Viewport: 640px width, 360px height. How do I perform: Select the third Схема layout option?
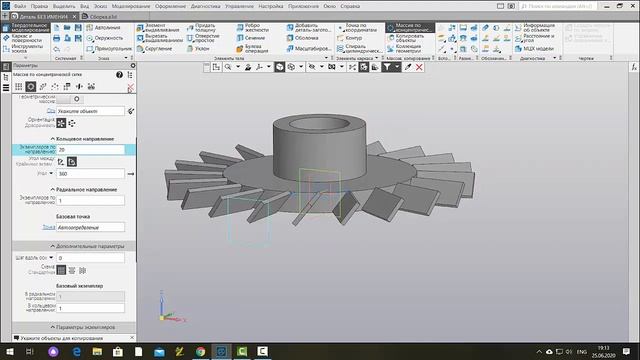click(x=82, y=270)
